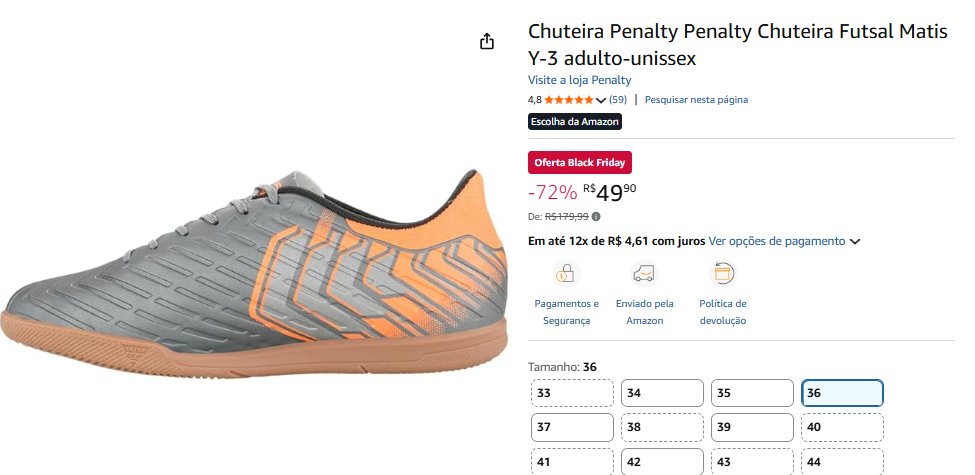Click Pesquisar nesta página link

click(696, 100)
